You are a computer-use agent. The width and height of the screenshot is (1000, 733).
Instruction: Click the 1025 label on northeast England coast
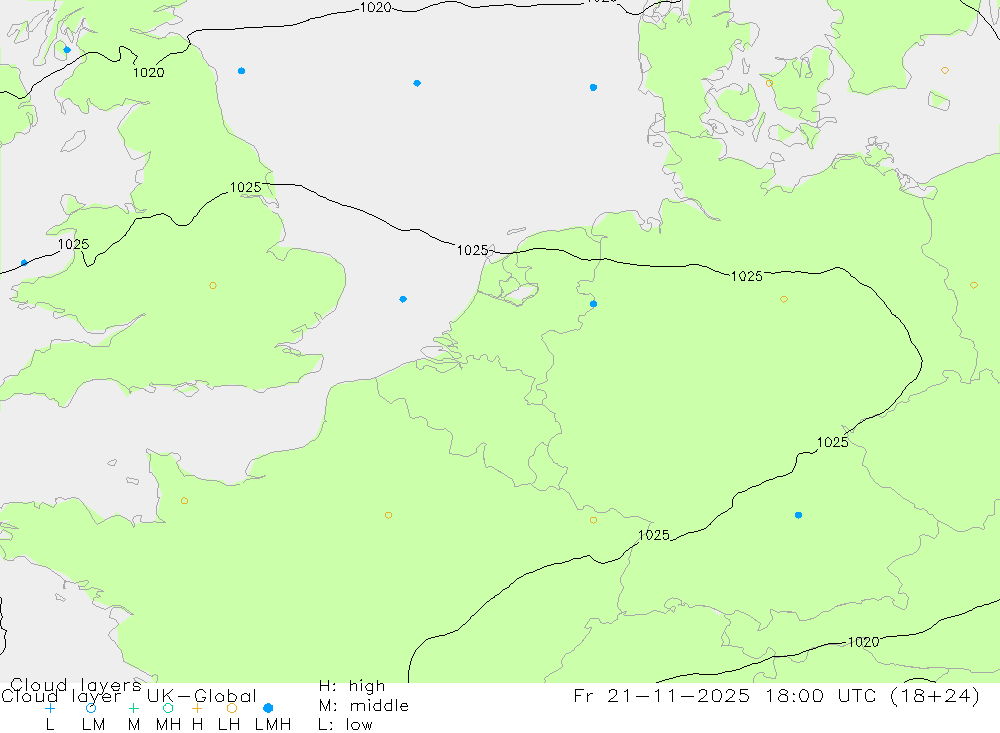(x=246, y=188)
